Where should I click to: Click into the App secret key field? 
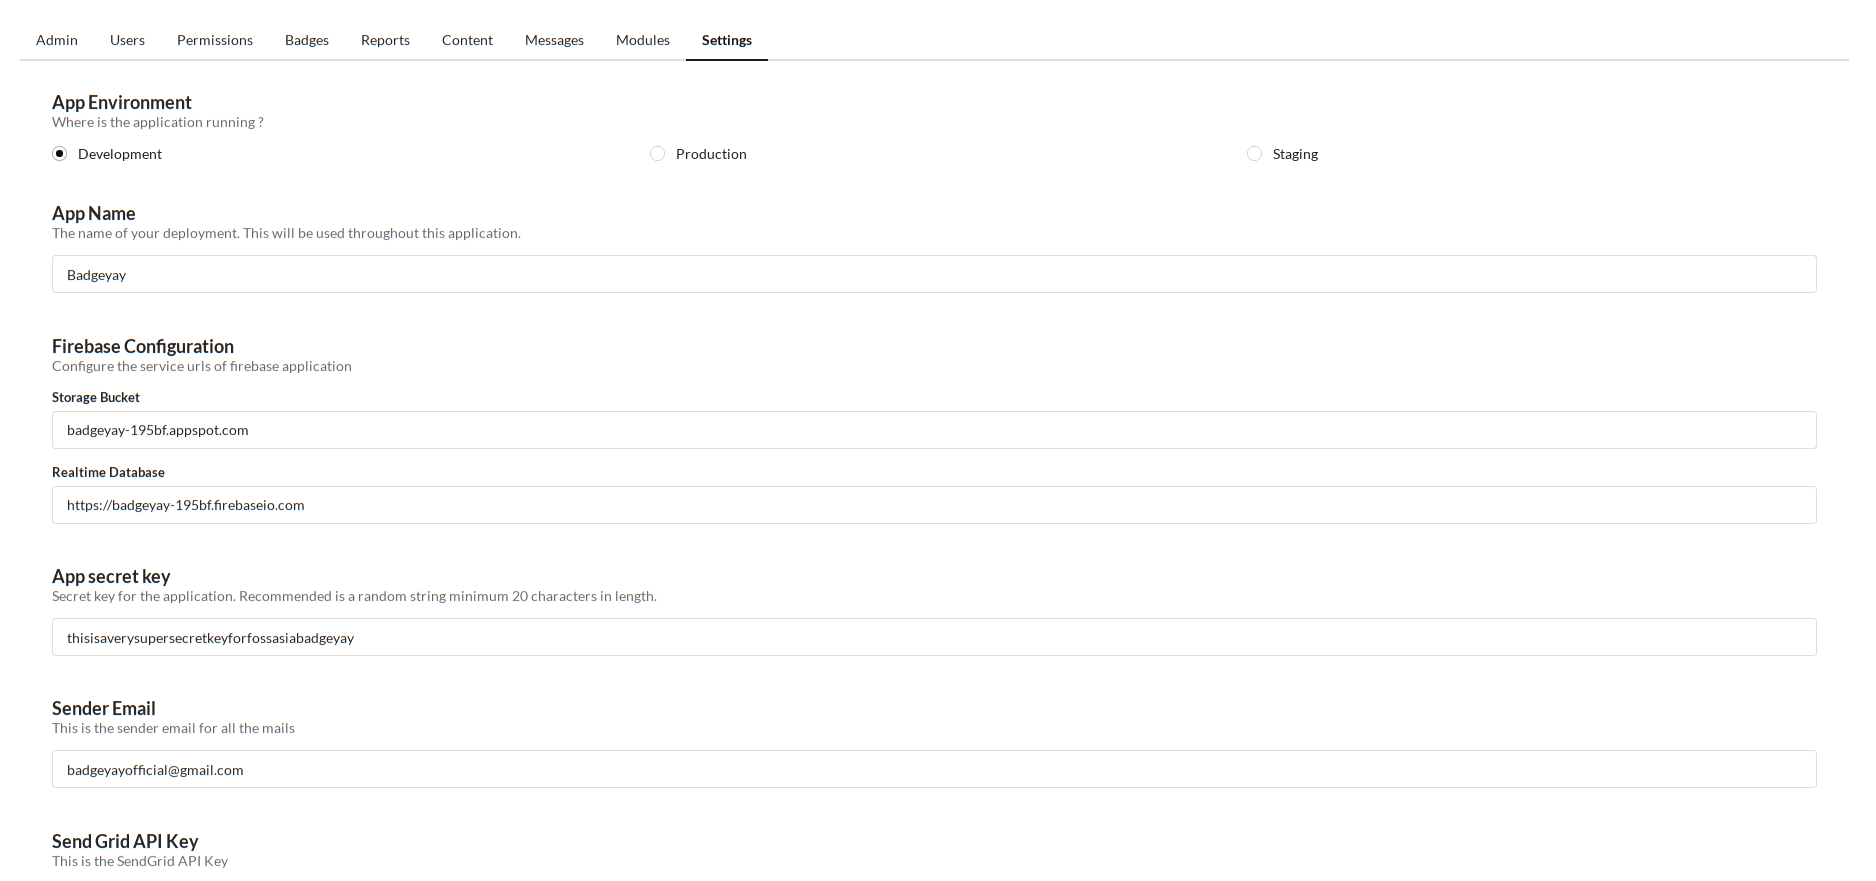point(934,637)
